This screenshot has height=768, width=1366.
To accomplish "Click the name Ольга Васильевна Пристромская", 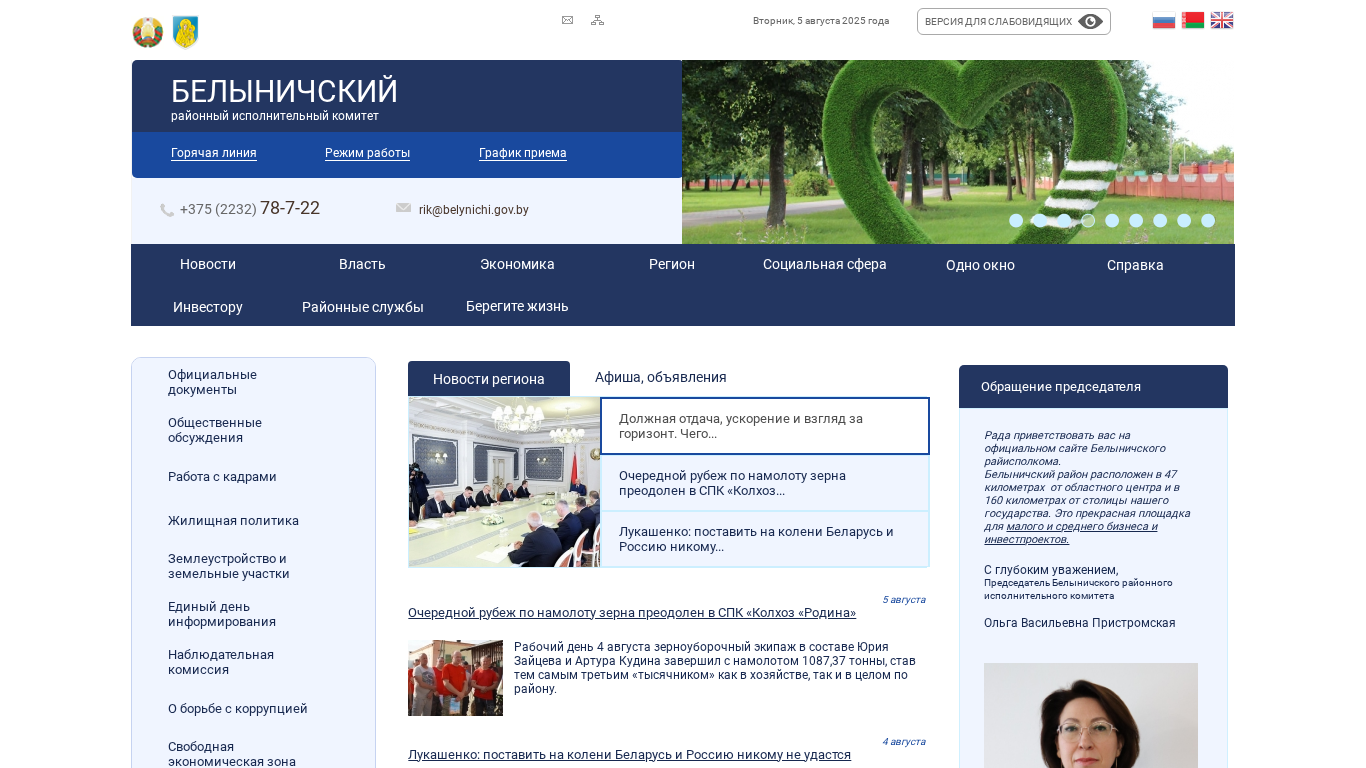I will 1080,623.
